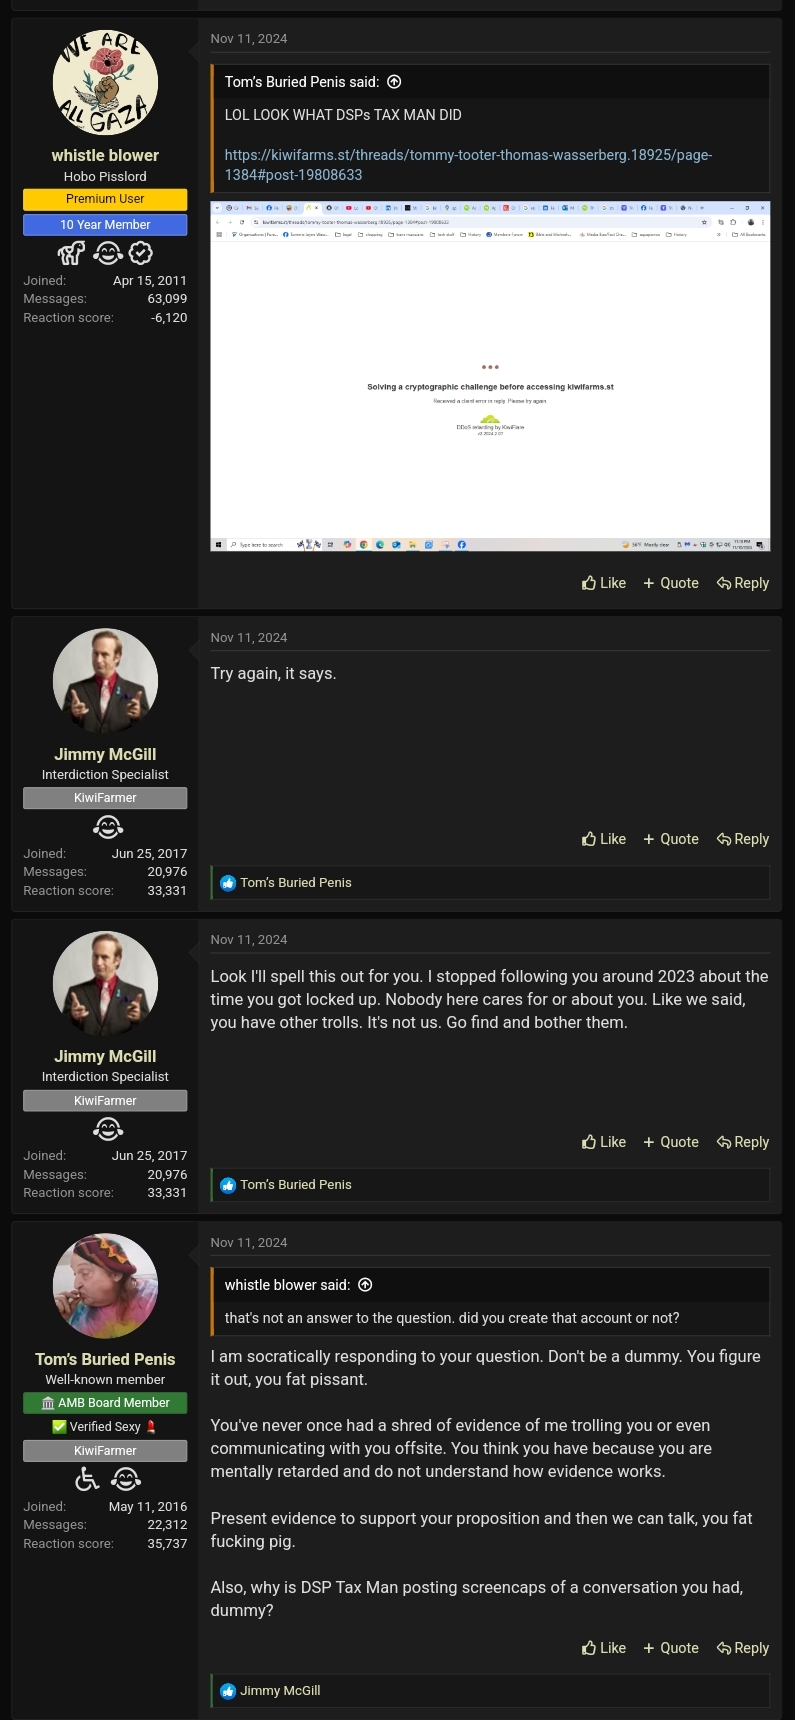
Task: Click the wheelchair trophy badge under Tom's Buried Penis
Action: point(88,1478)
